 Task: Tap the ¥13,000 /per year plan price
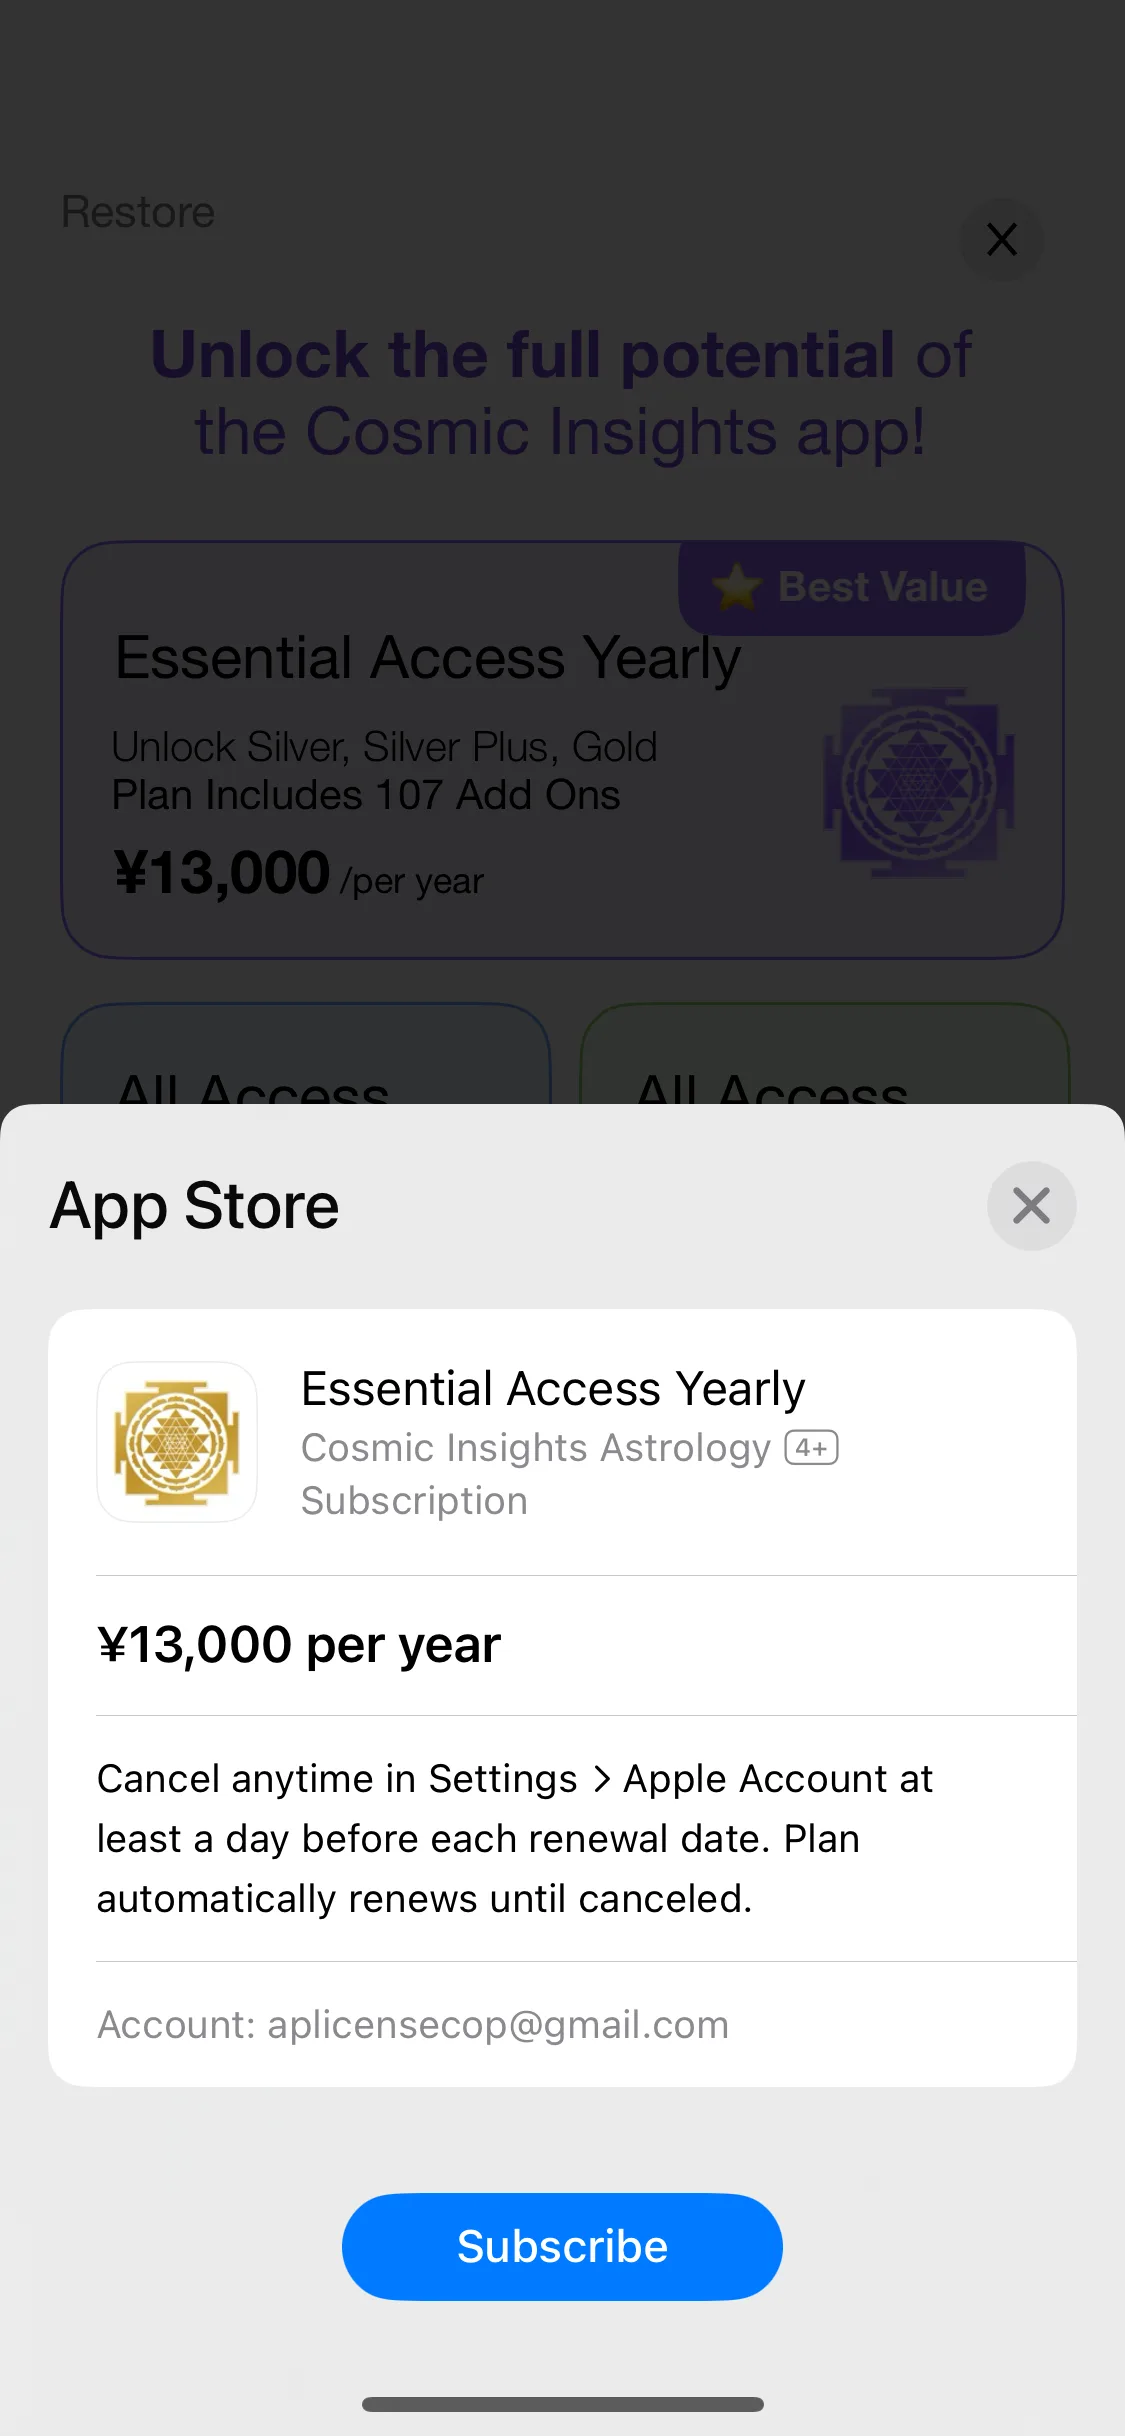click(298, 873)
